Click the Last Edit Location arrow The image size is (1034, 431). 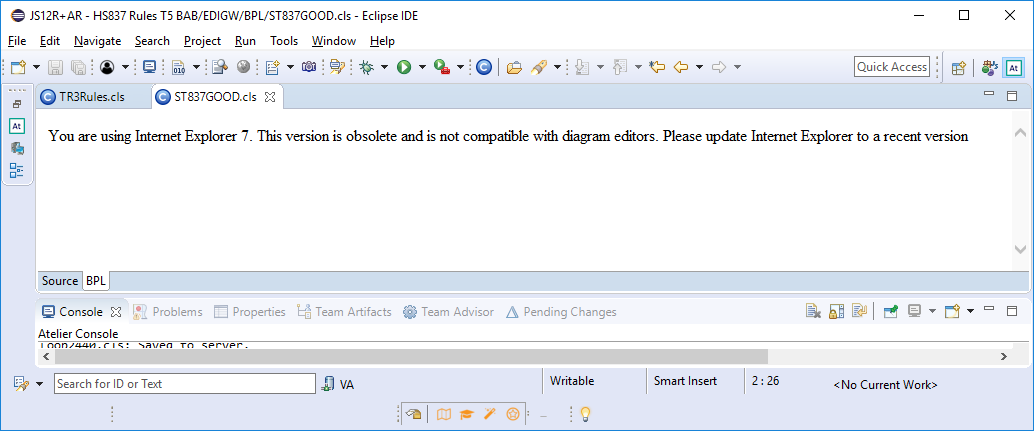(x=657, y=67)
